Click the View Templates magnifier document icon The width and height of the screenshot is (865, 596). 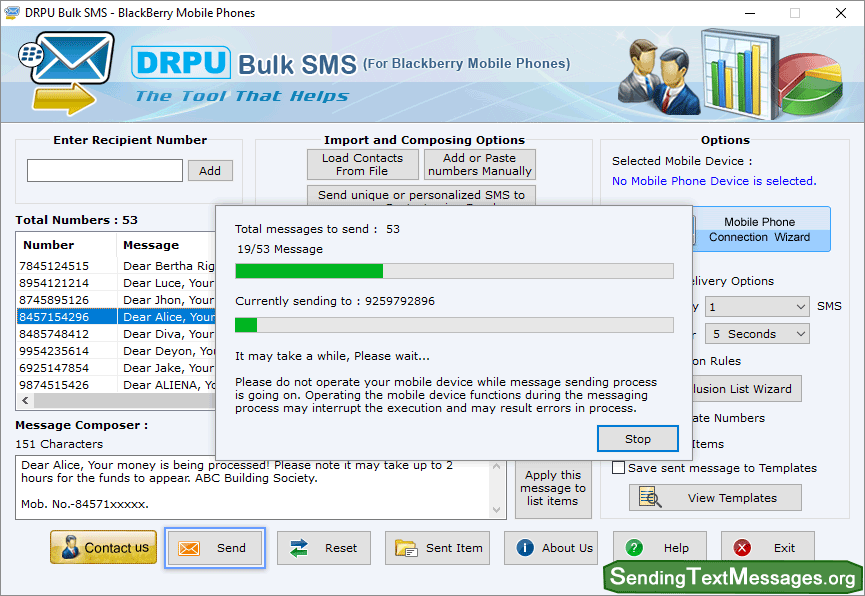click(x=650, y=497)
